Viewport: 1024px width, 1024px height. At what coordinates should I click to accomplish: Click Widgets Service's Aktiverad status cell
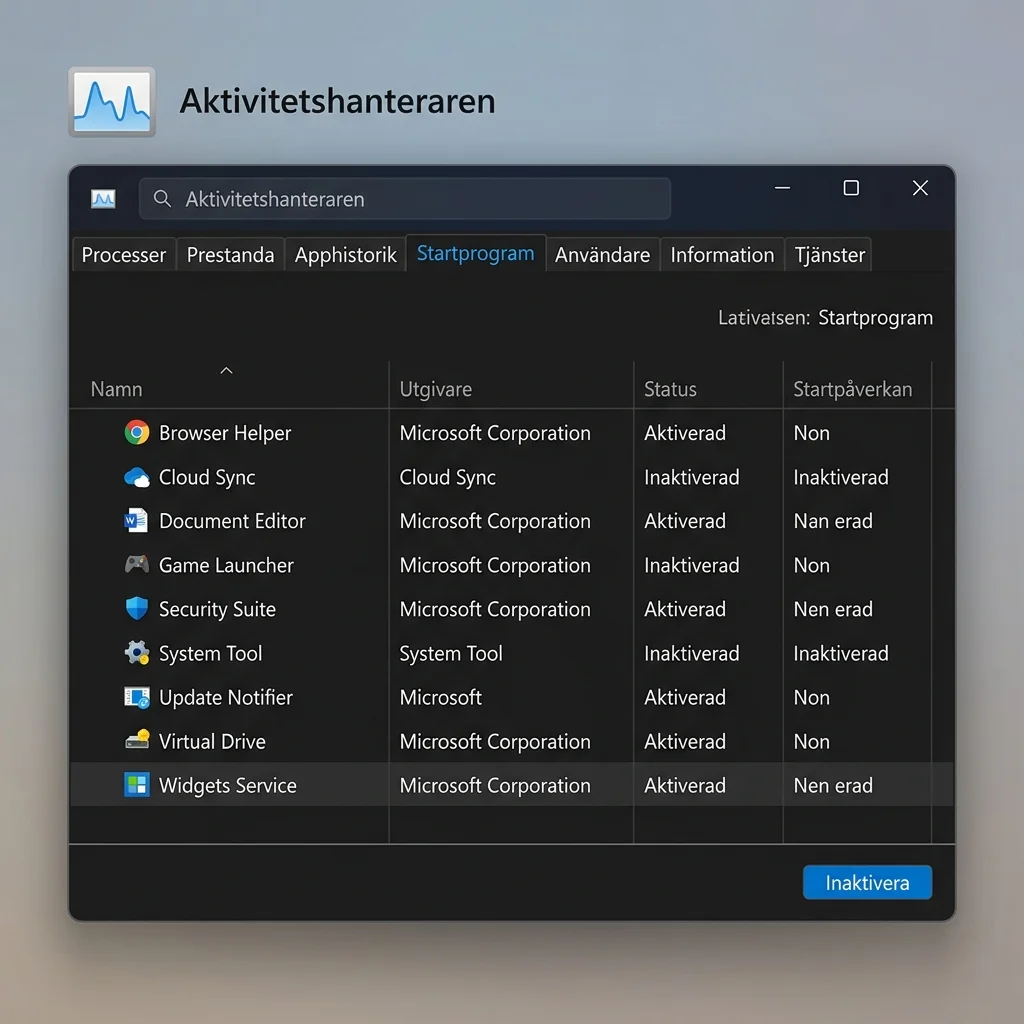[684, 786]
